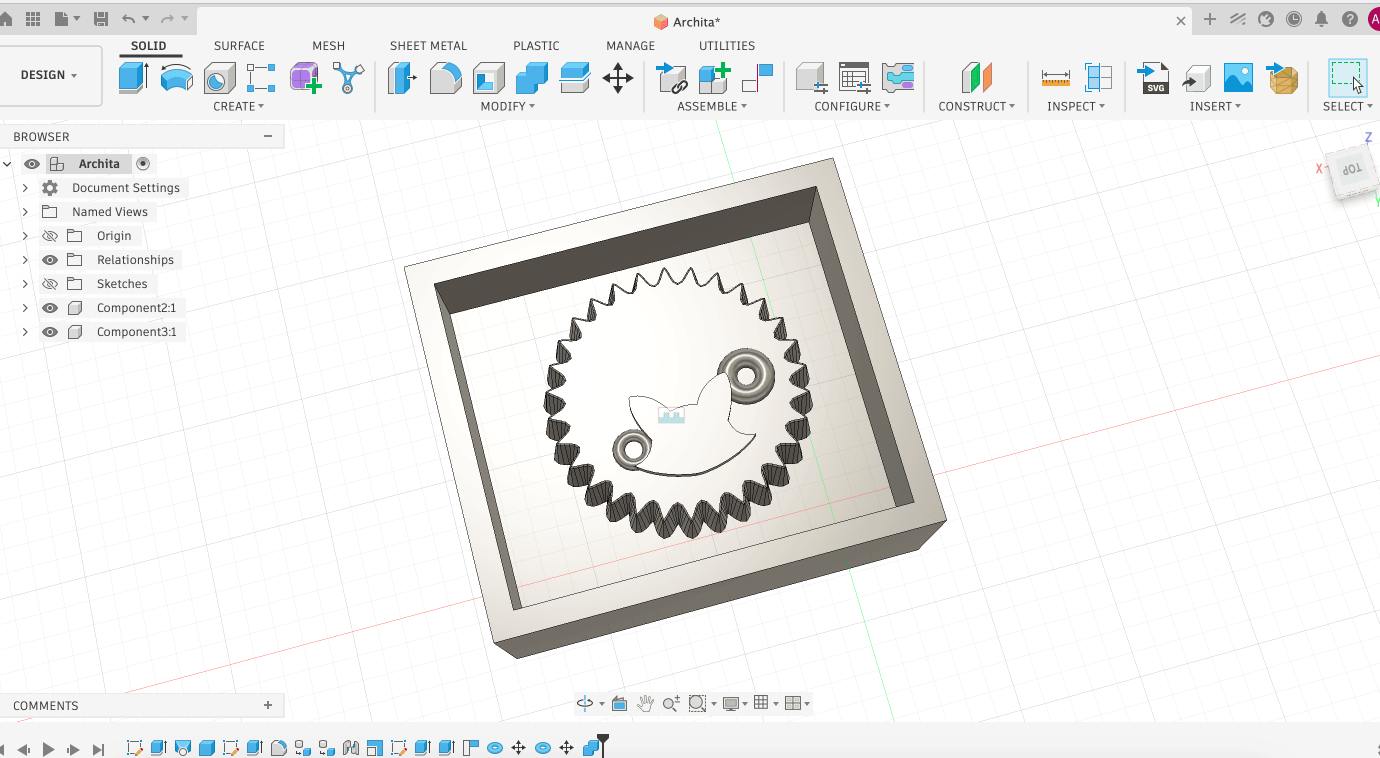This screenshot has height=758, width=1380.
Task: Open the CONSTRUCT dropdown menu
Action: 976,106
